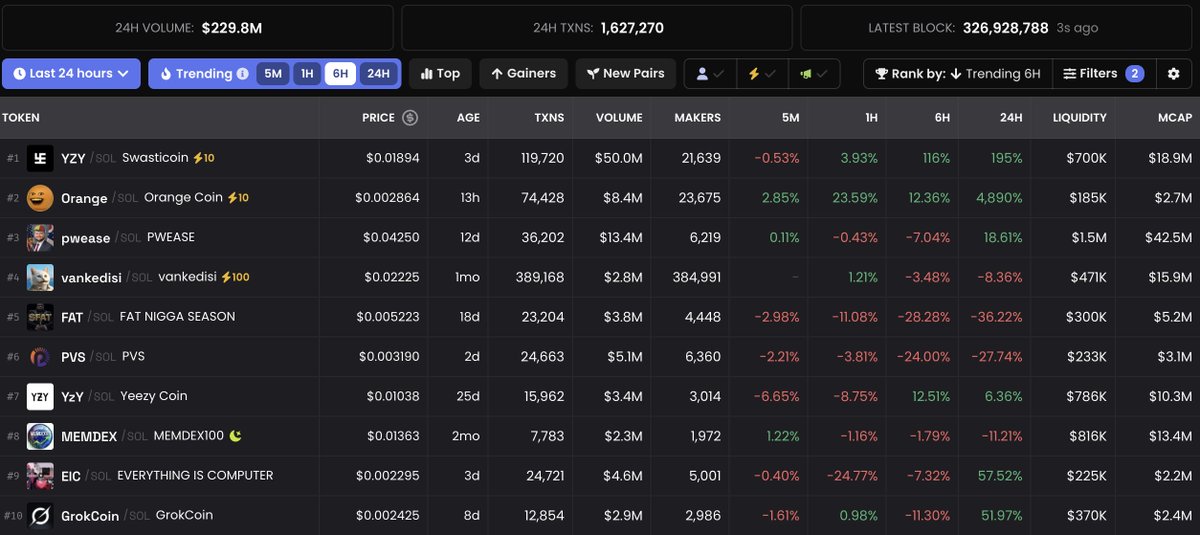
Task: Click the Trending flame button
Action: click(196, 74)
